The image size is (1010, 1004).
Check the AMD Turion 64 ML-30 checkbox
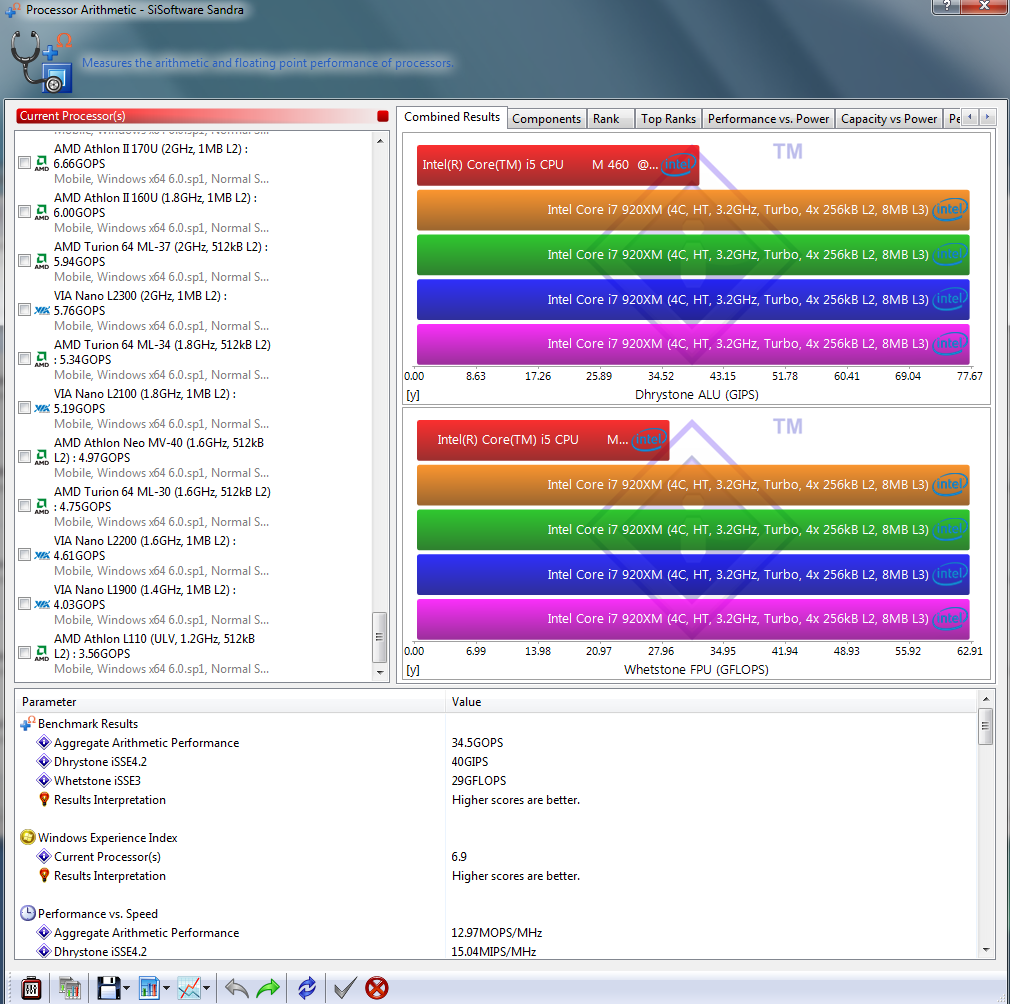[x=24, y=506]
